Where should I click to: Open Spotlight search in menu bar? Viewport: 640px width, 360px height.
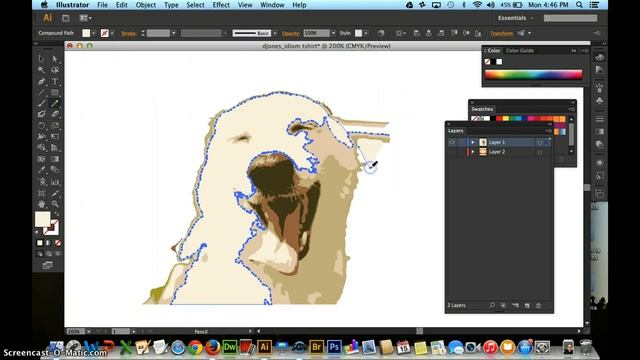coord(579,5)
